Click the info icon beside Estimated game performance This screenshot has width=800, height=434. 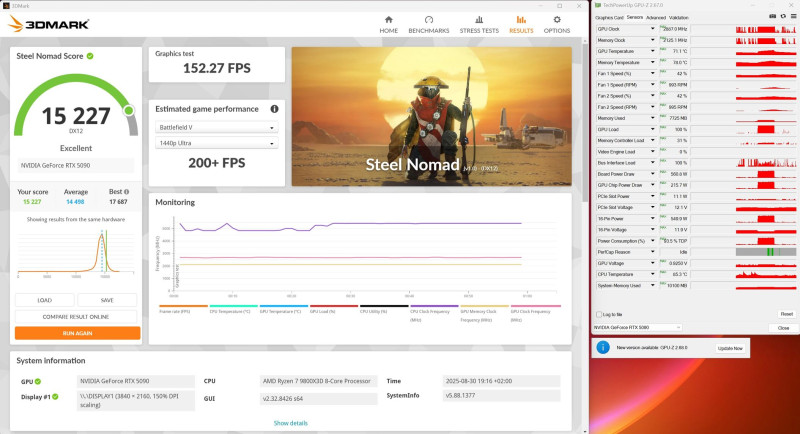[274, 109]
